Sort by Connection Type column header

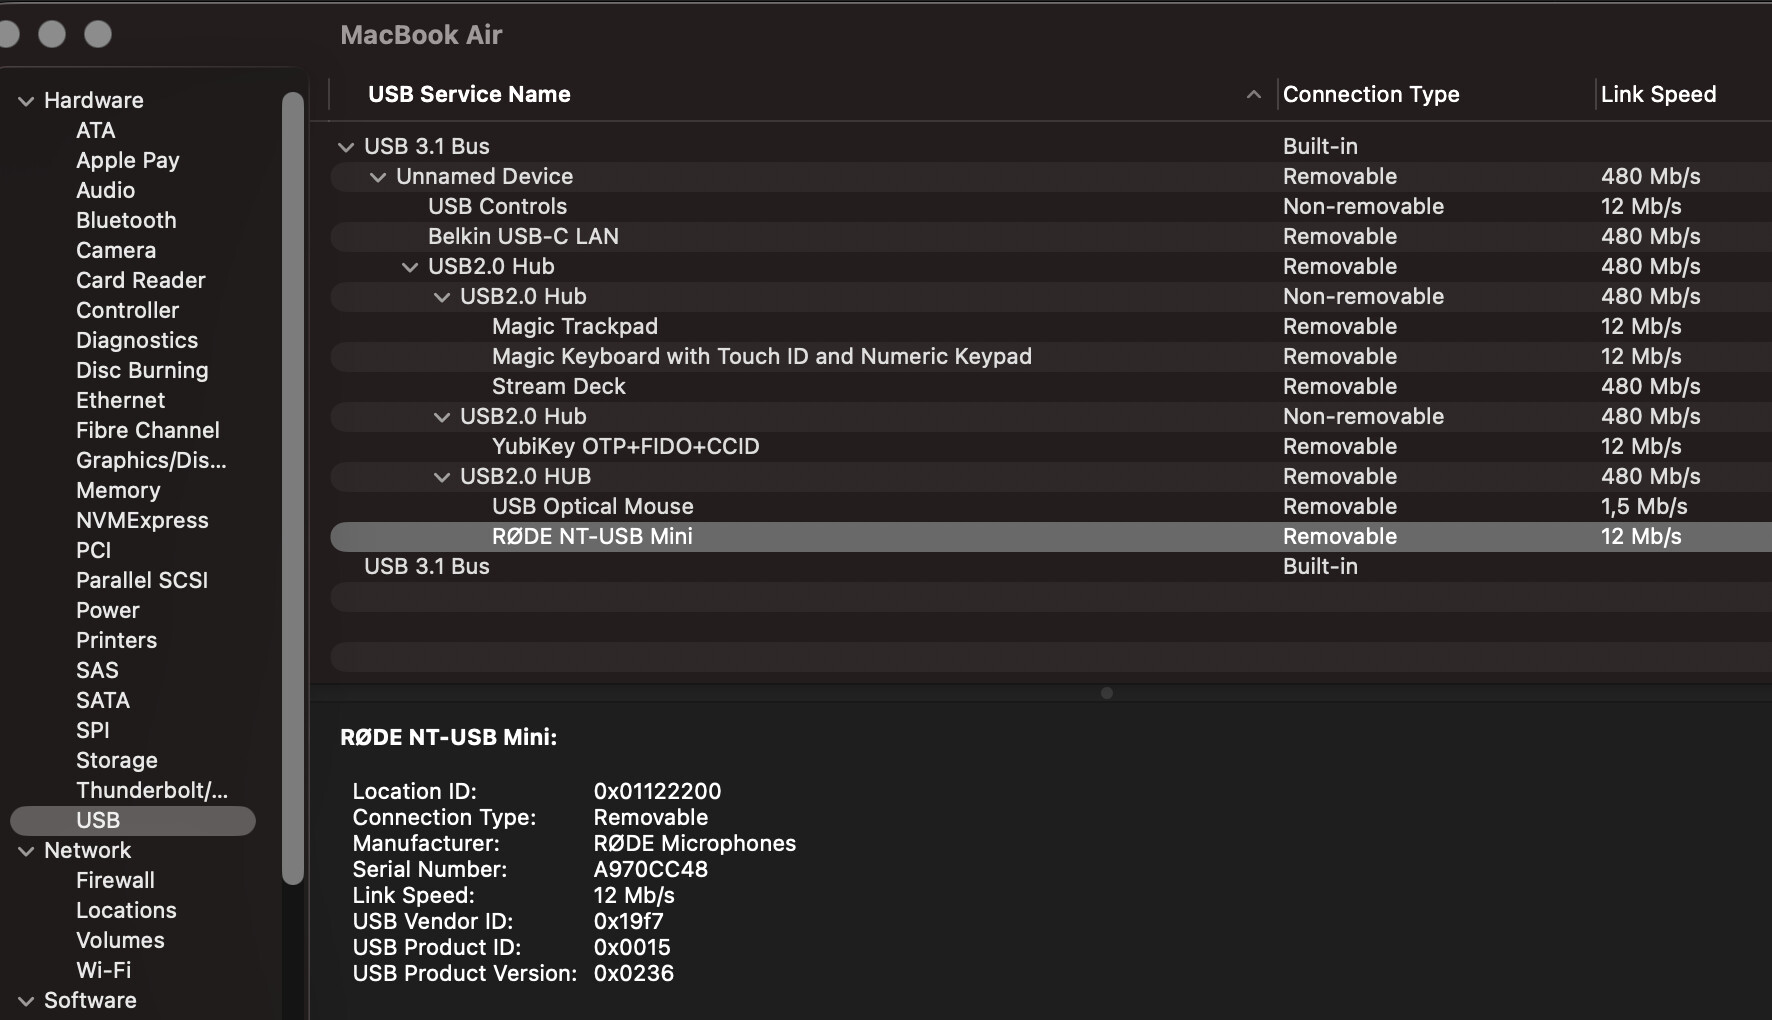click(x=1370, y=95)
